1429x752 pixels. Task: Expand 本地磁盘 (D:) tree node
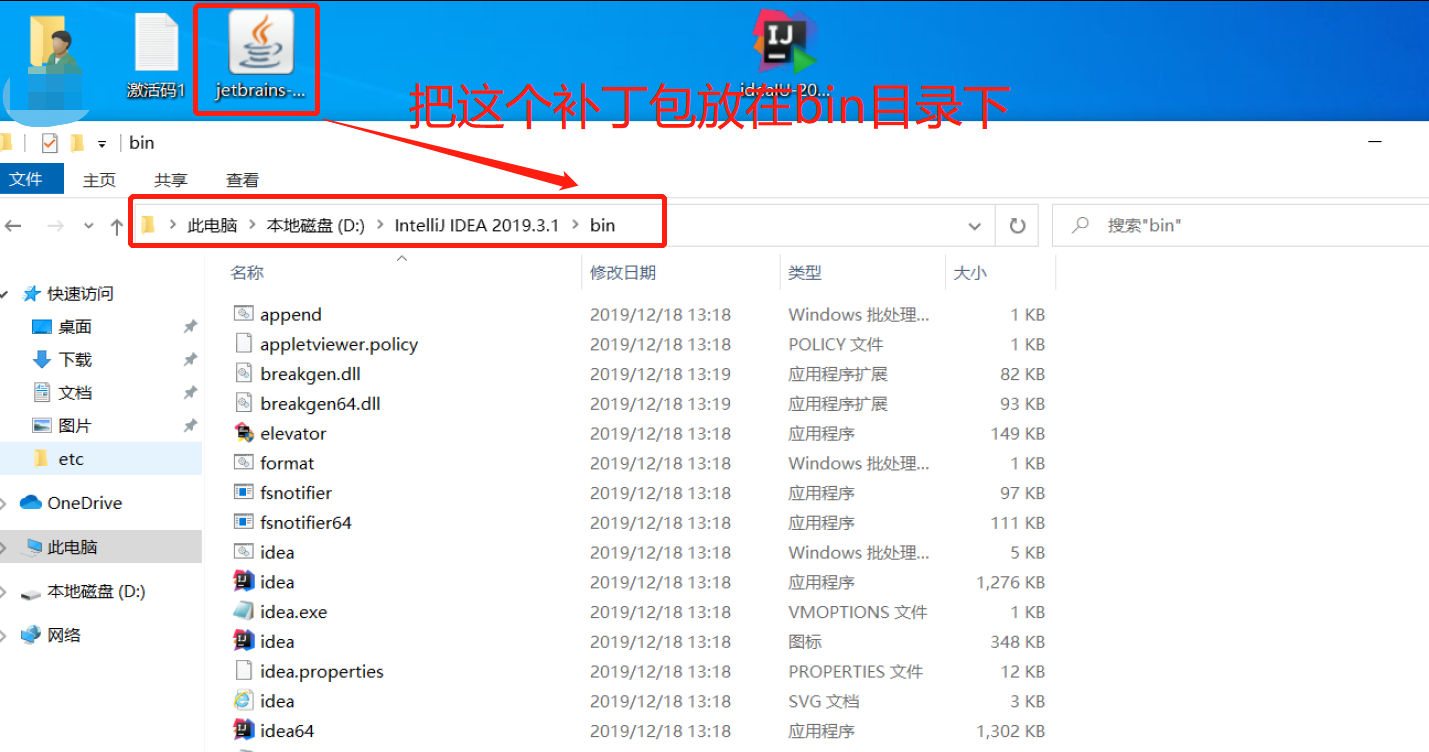(x=5, y=591)
